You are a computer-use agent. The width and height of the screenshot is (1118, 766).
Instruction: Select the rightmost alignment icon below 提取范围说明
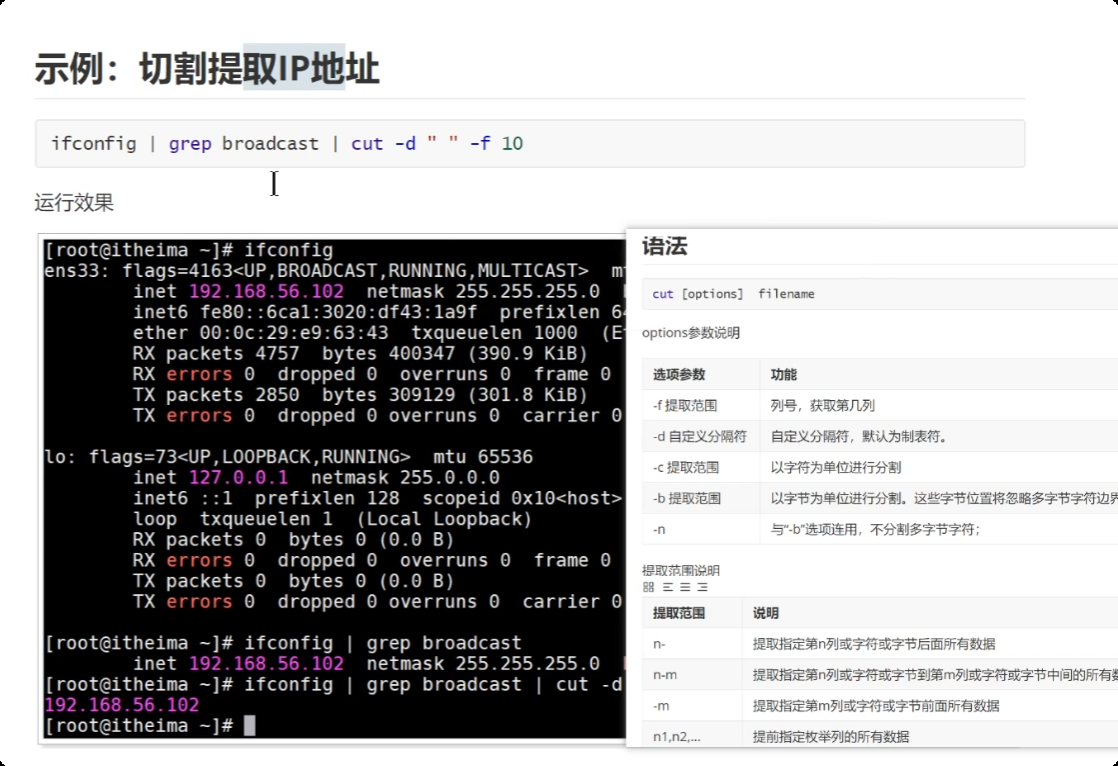(x=702, y=586)
